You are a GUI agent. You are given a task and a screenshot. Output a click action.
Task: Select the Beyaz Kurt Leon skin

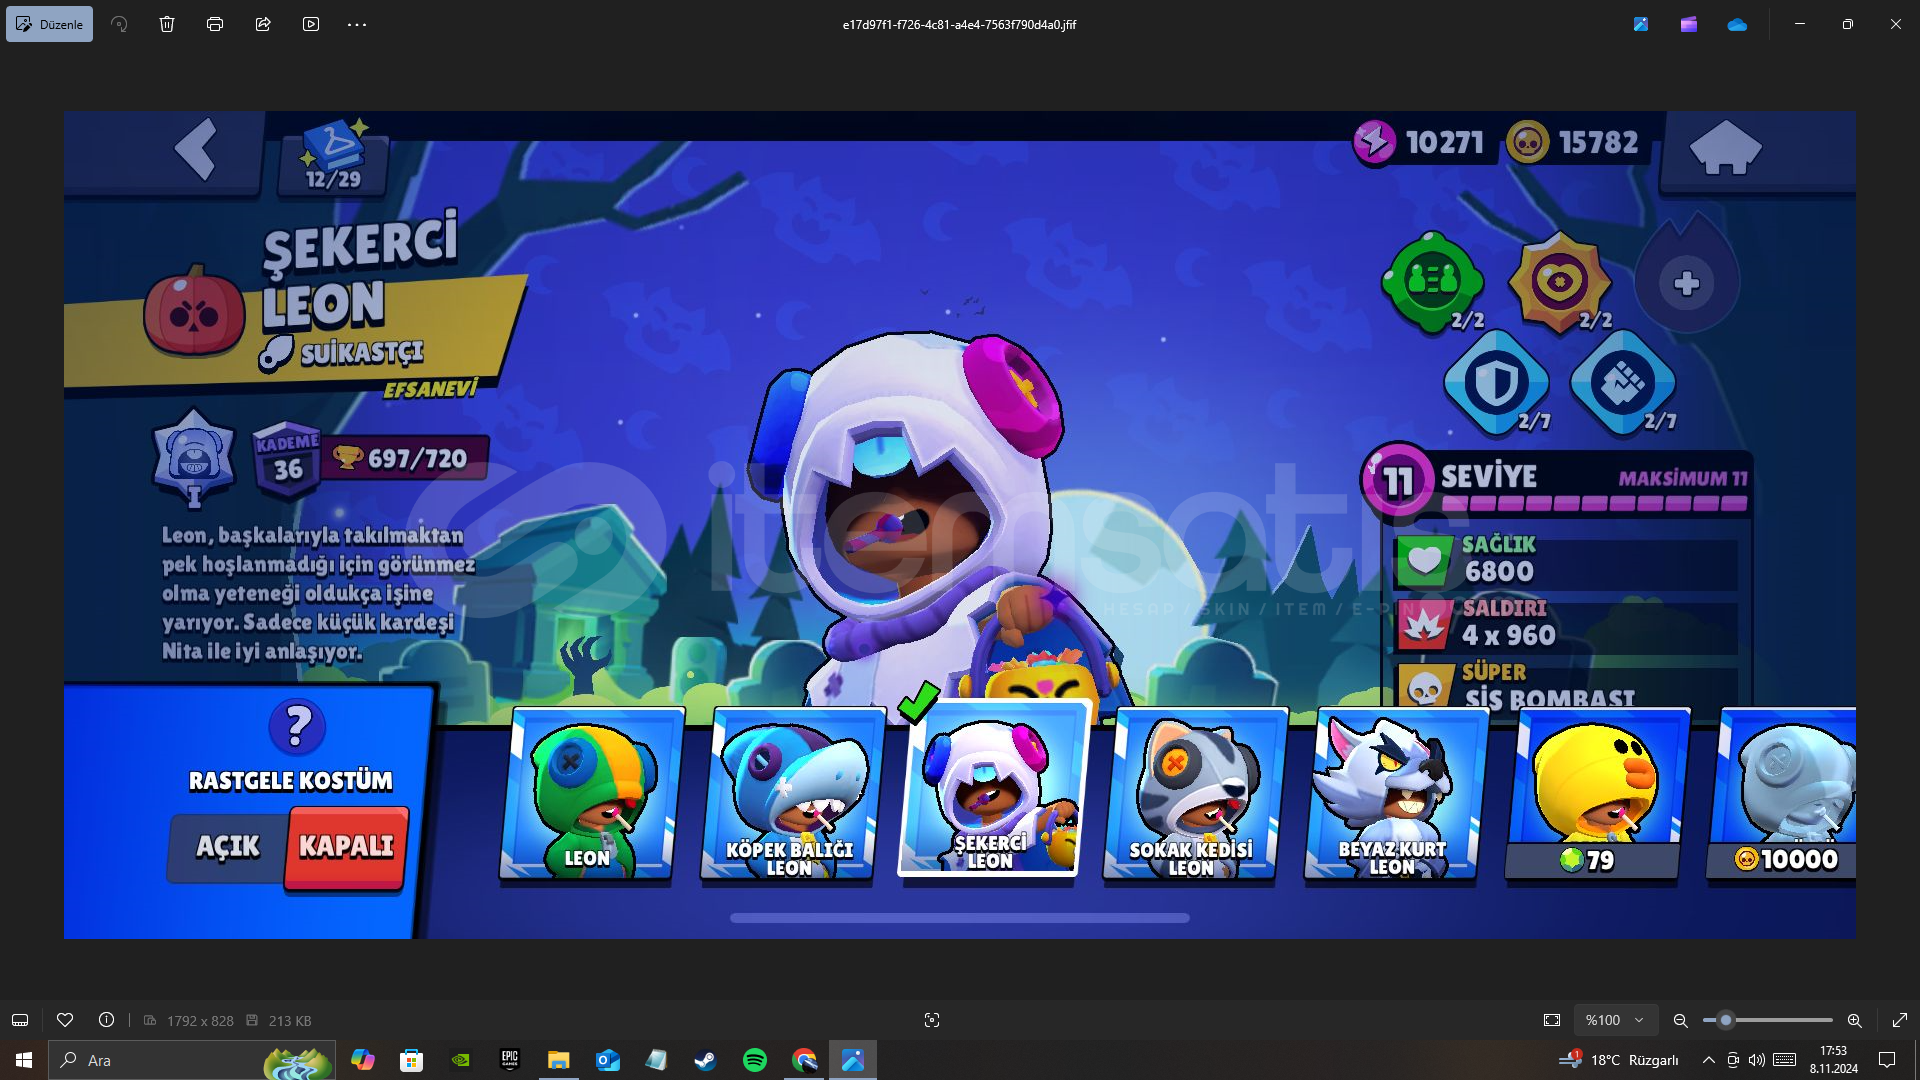pyautogui.click(x=1395, y=793)
